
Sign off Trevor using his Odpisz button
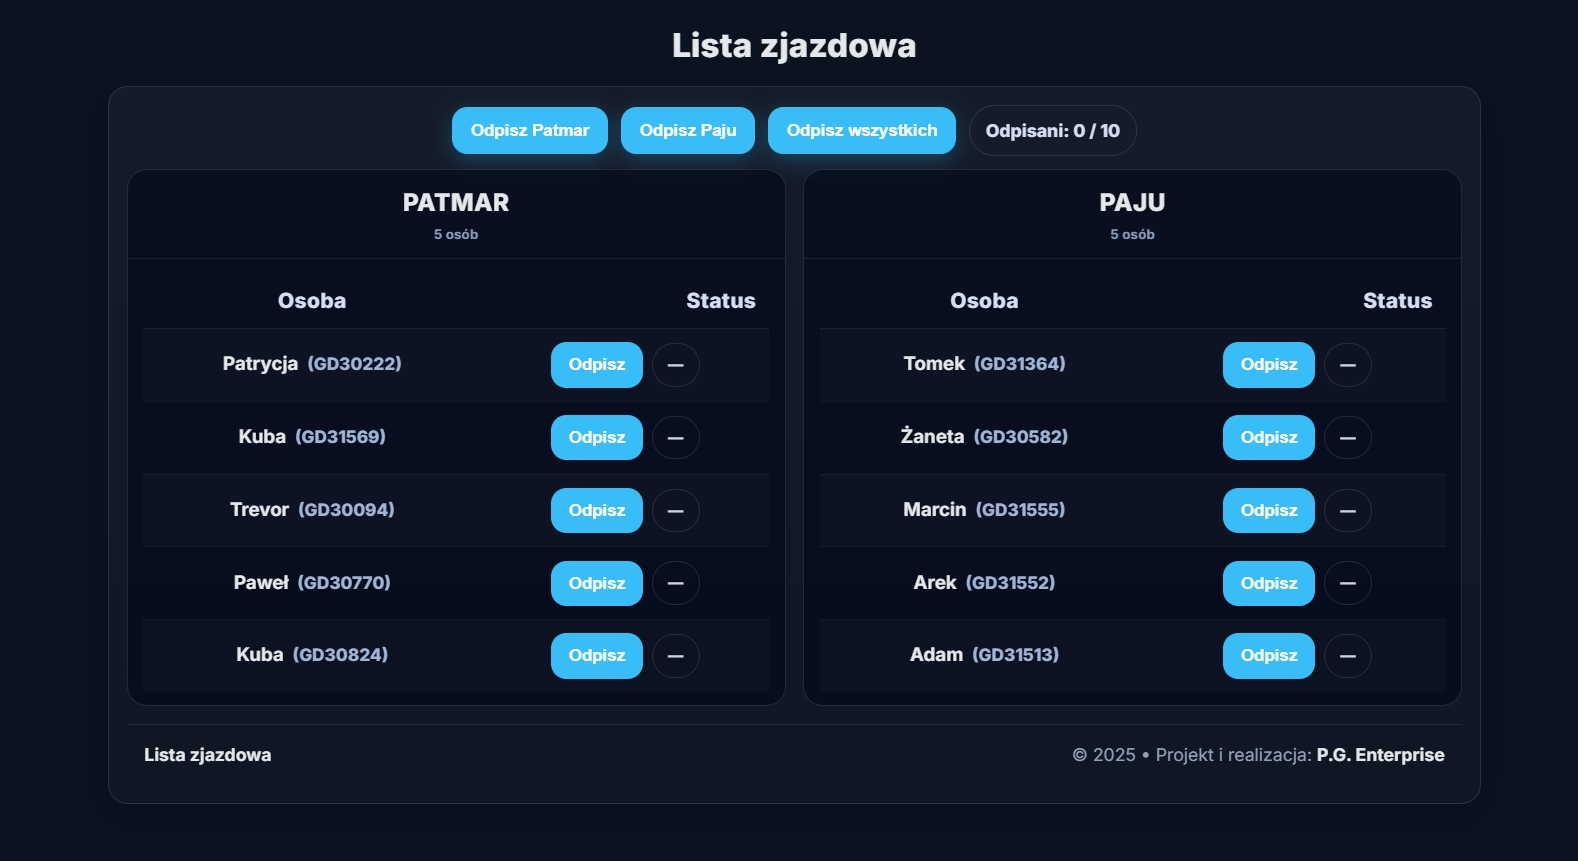[x=596, y=510]
